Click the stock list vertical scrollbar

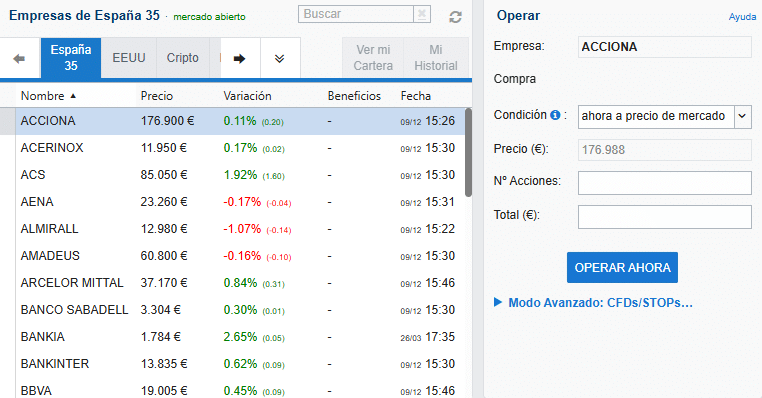[468, 153]
